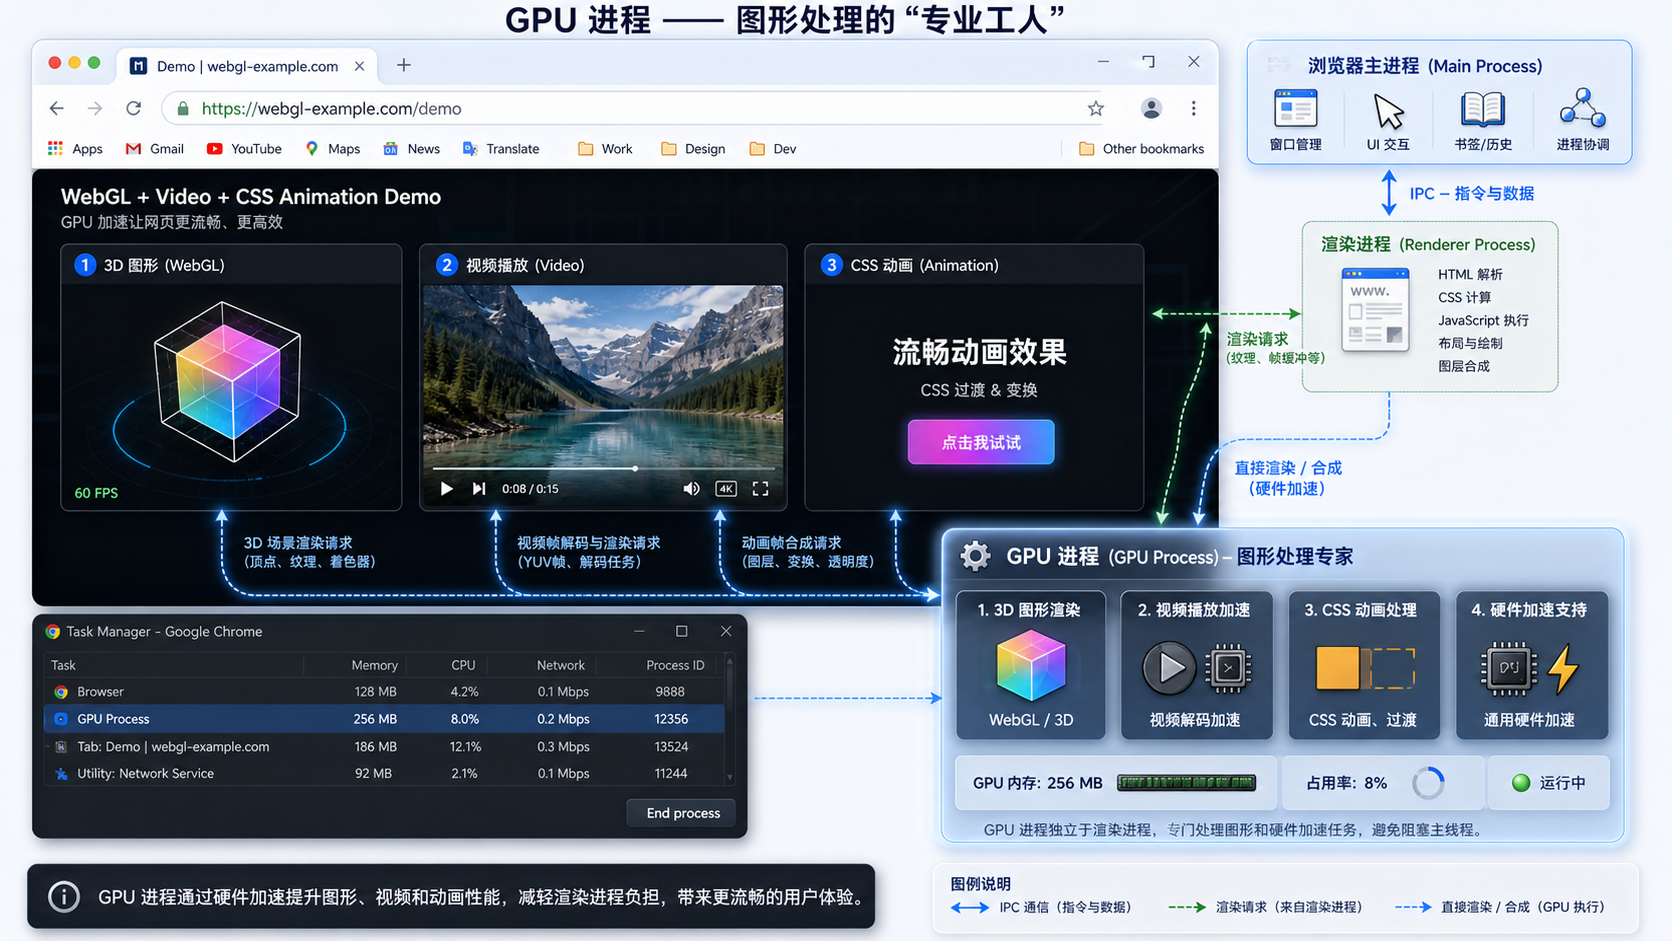
Task: Click the 占用率 8% circular gauge
Action: 1428,782
